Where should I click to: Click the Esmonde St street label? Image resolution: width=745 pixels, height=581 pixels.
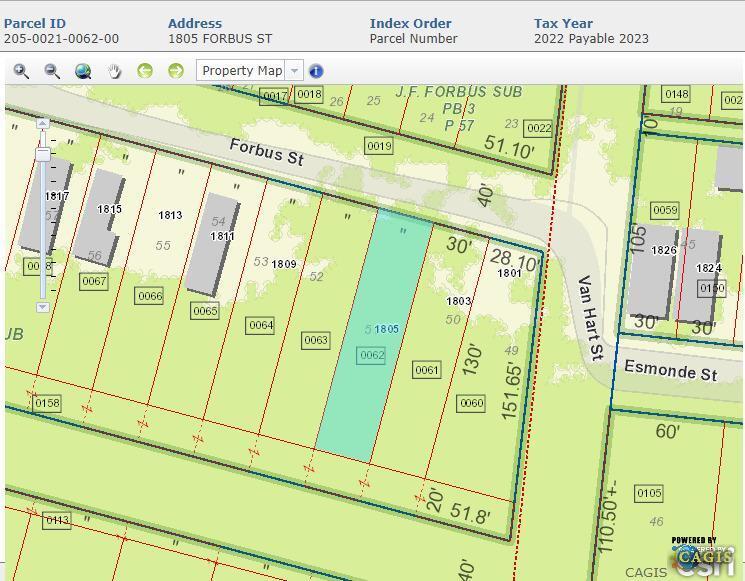click(670, 370)
